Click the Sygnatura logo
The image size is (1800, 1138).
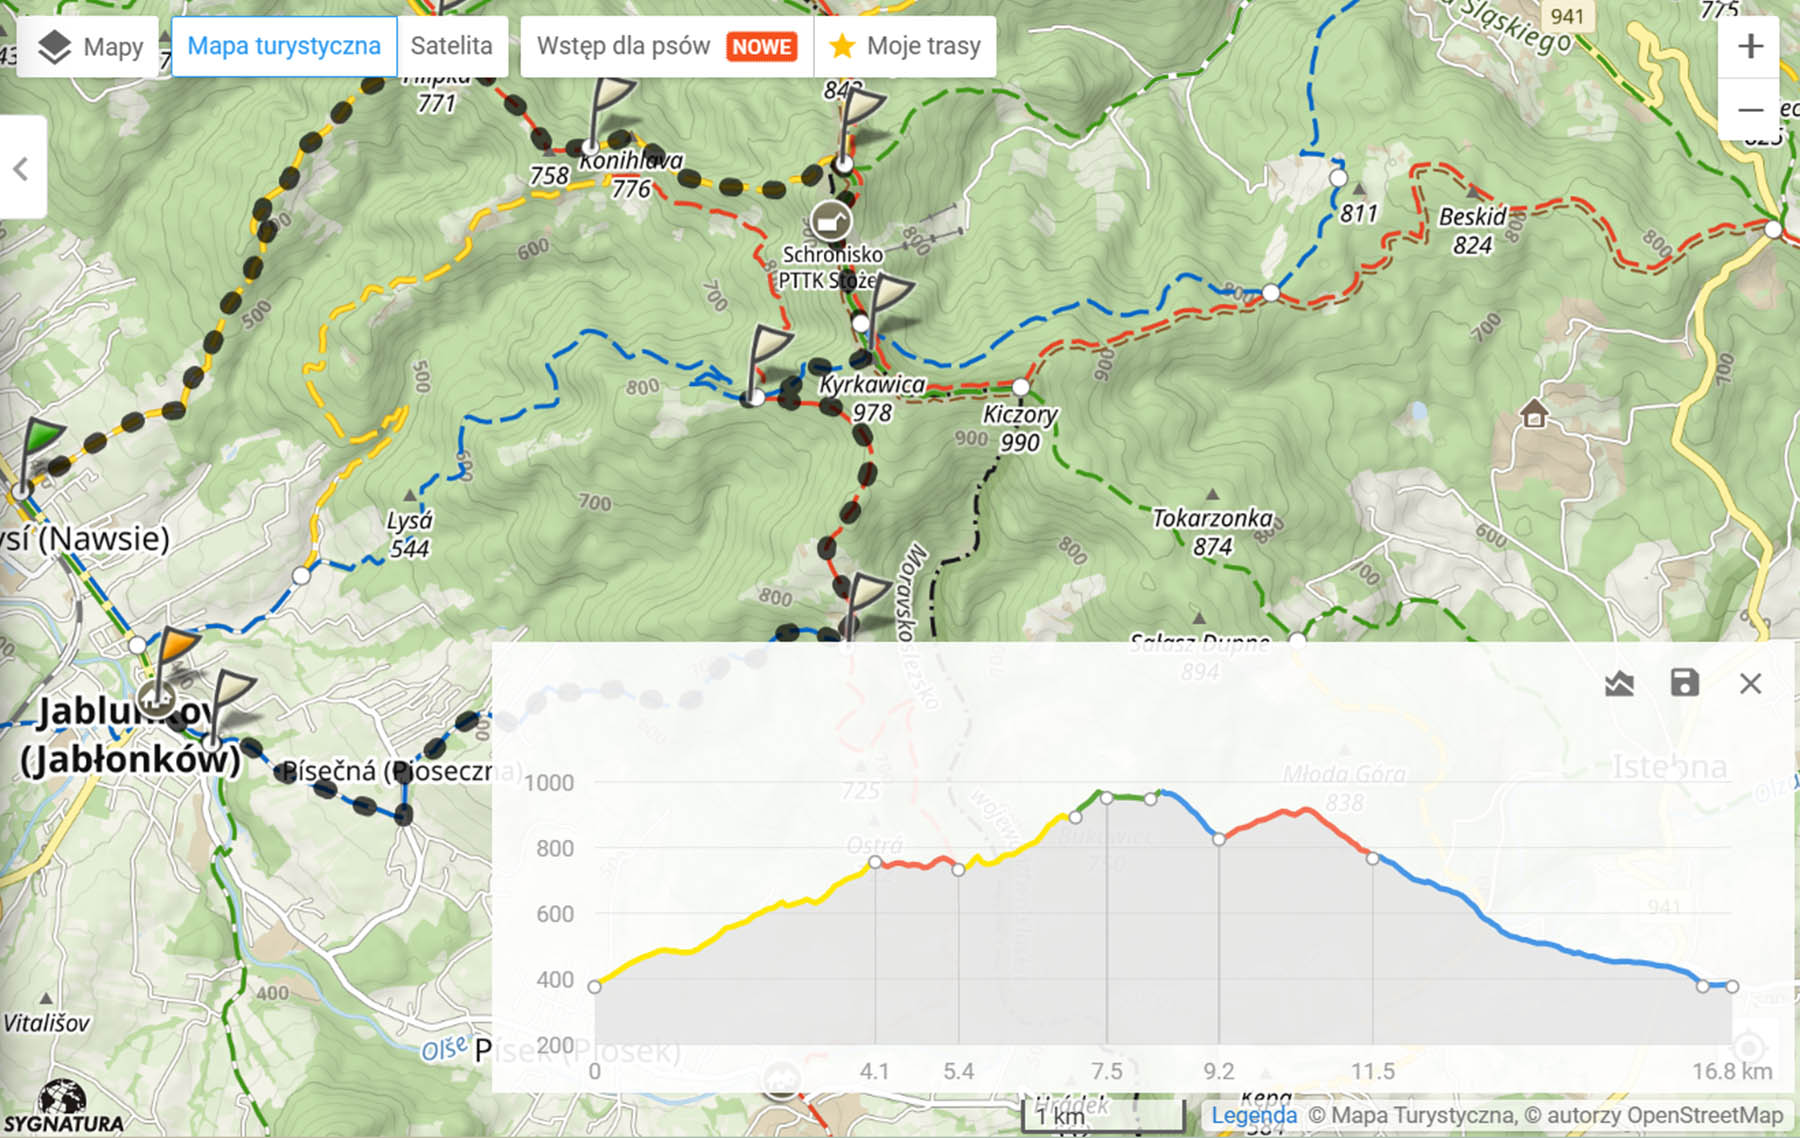pos(62,1108)
